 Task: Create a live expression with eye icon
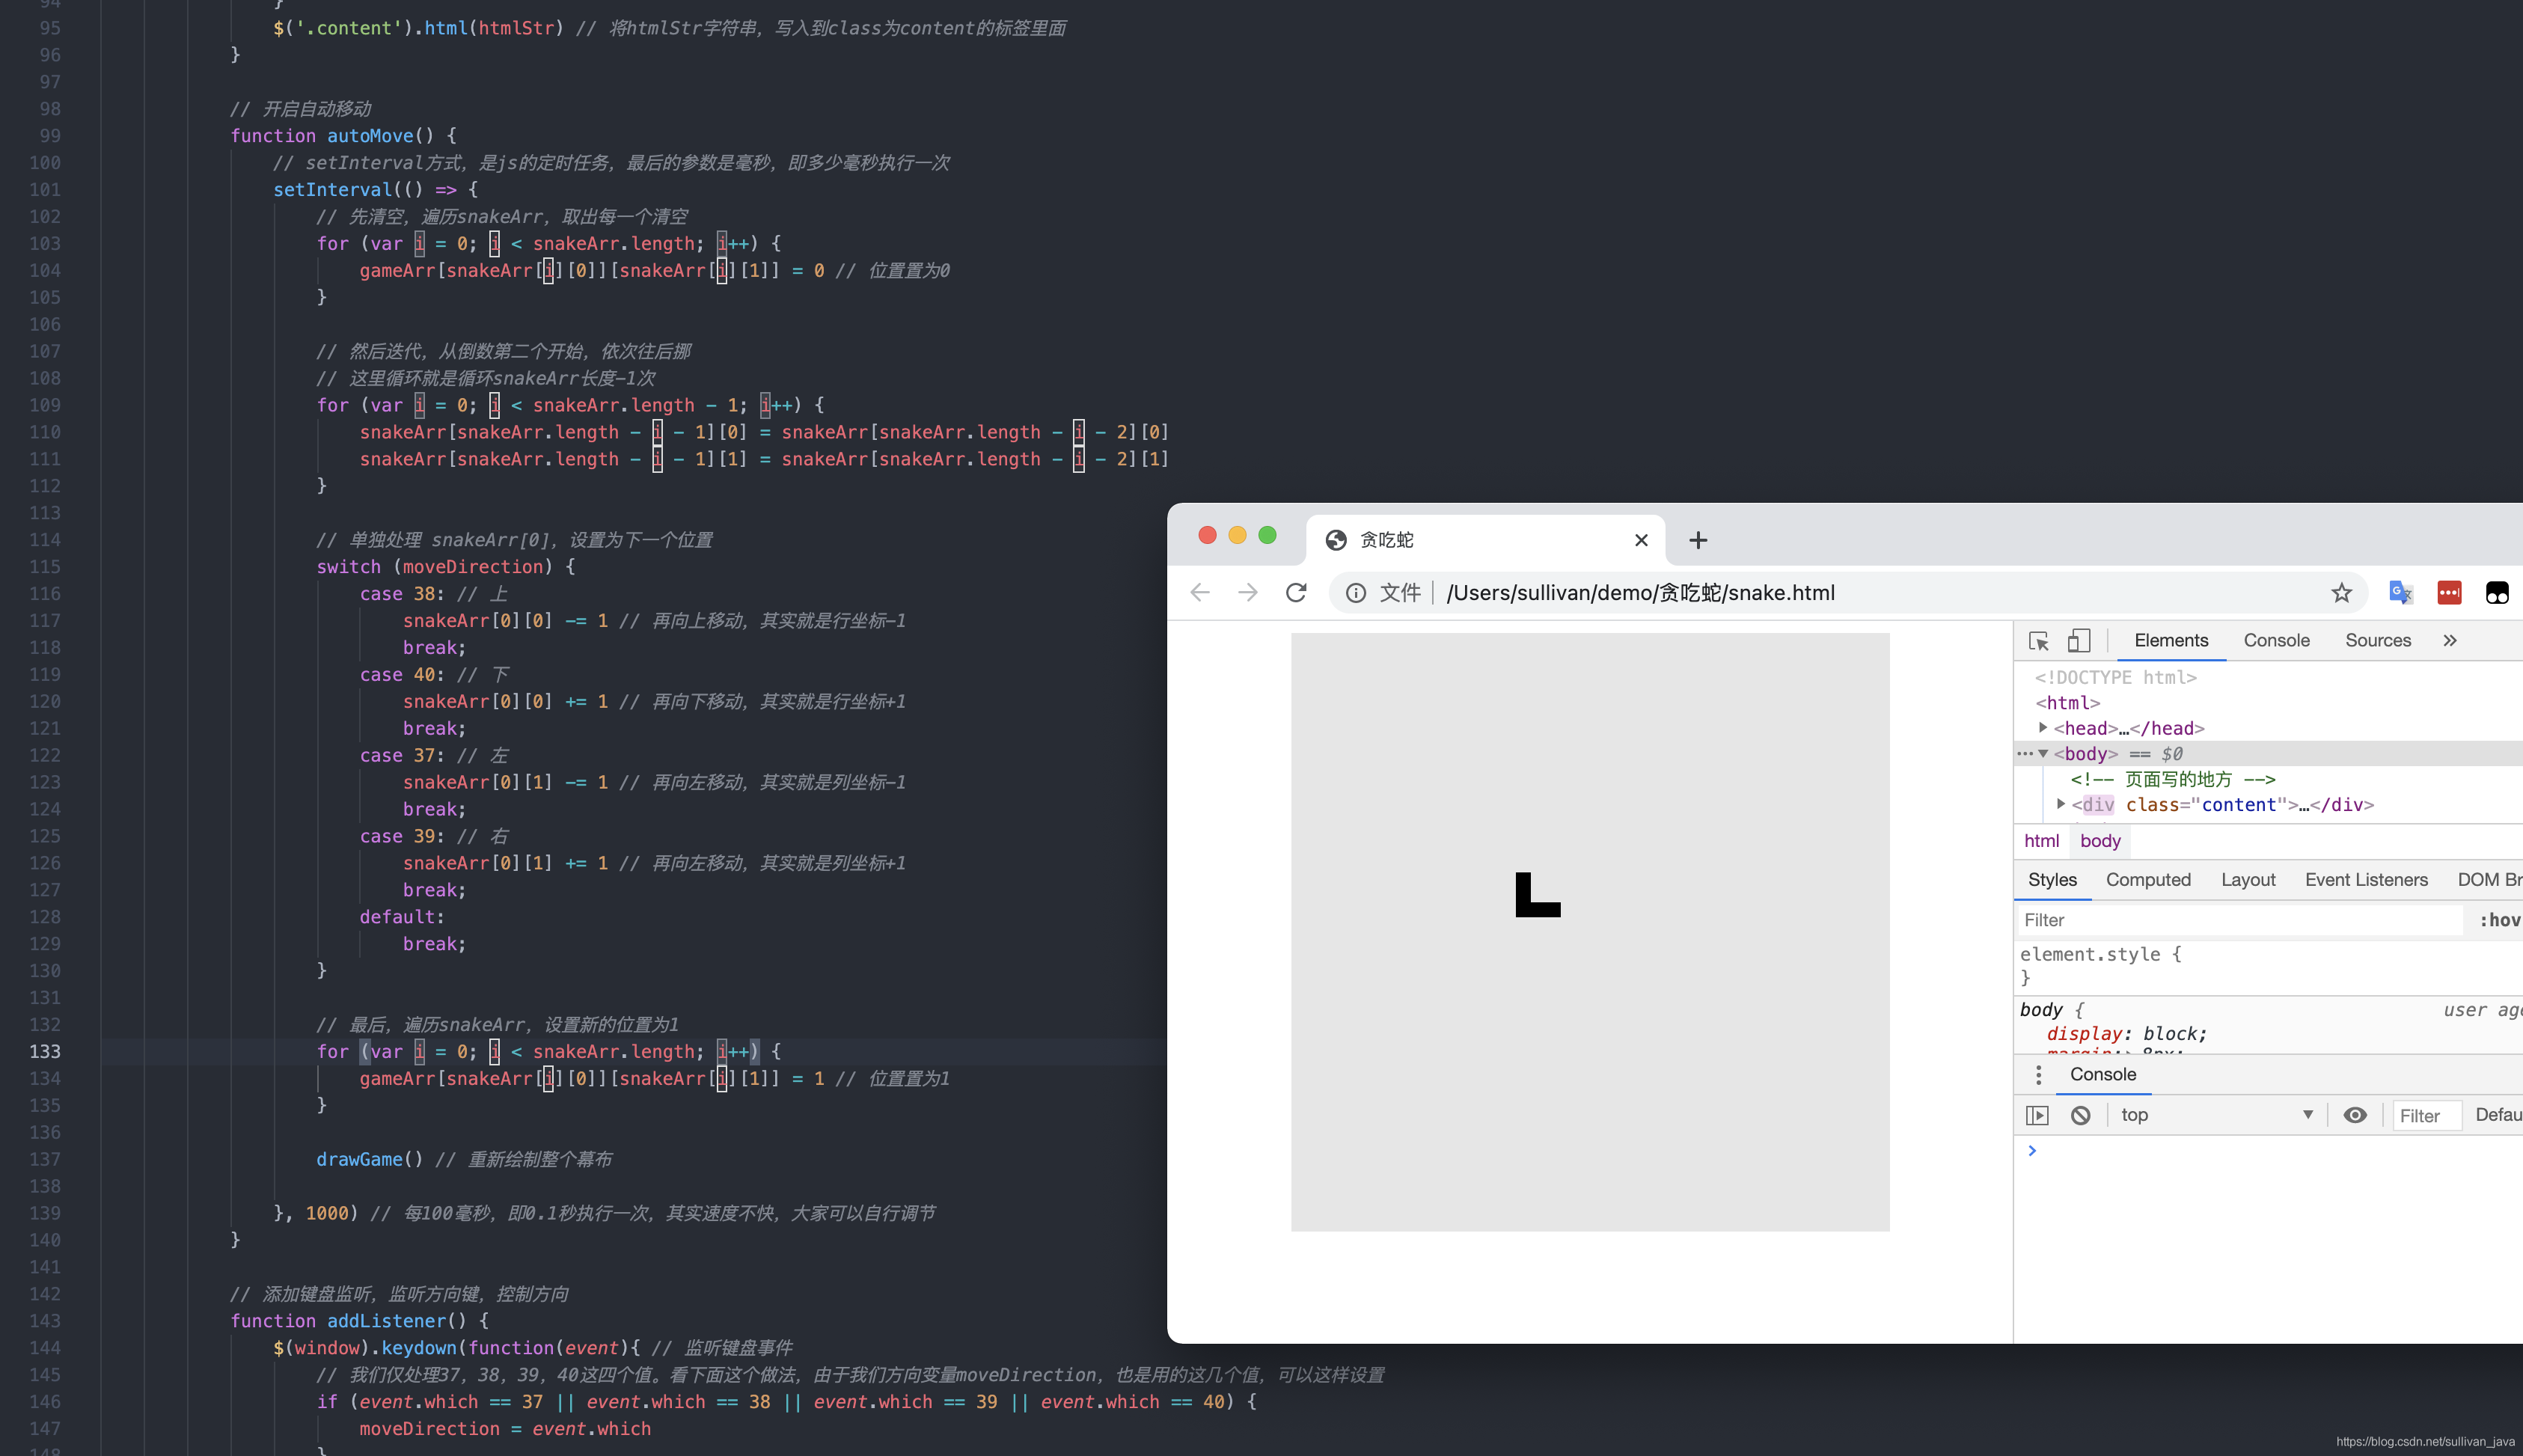[x=2355, y=1115]
